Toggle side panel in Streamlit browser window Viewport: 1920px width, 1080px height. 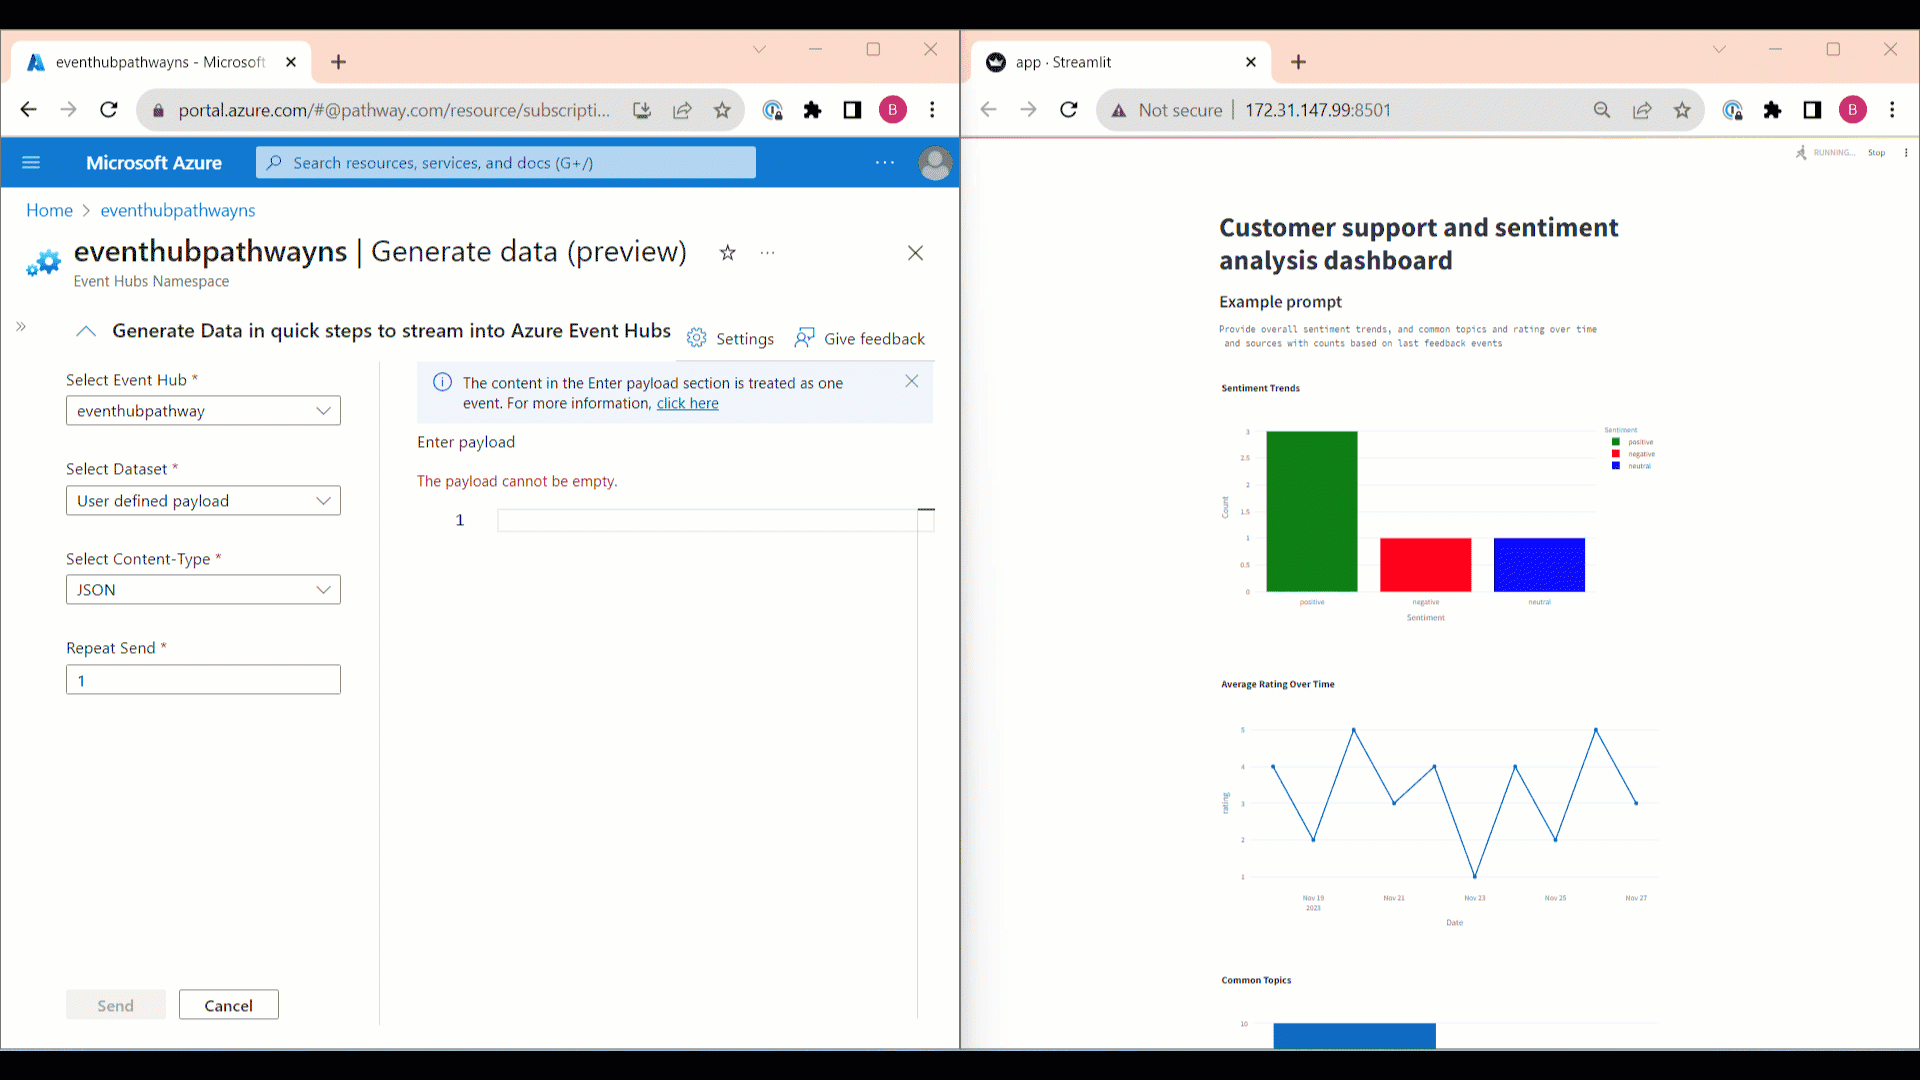click(x=1812, y=110)
